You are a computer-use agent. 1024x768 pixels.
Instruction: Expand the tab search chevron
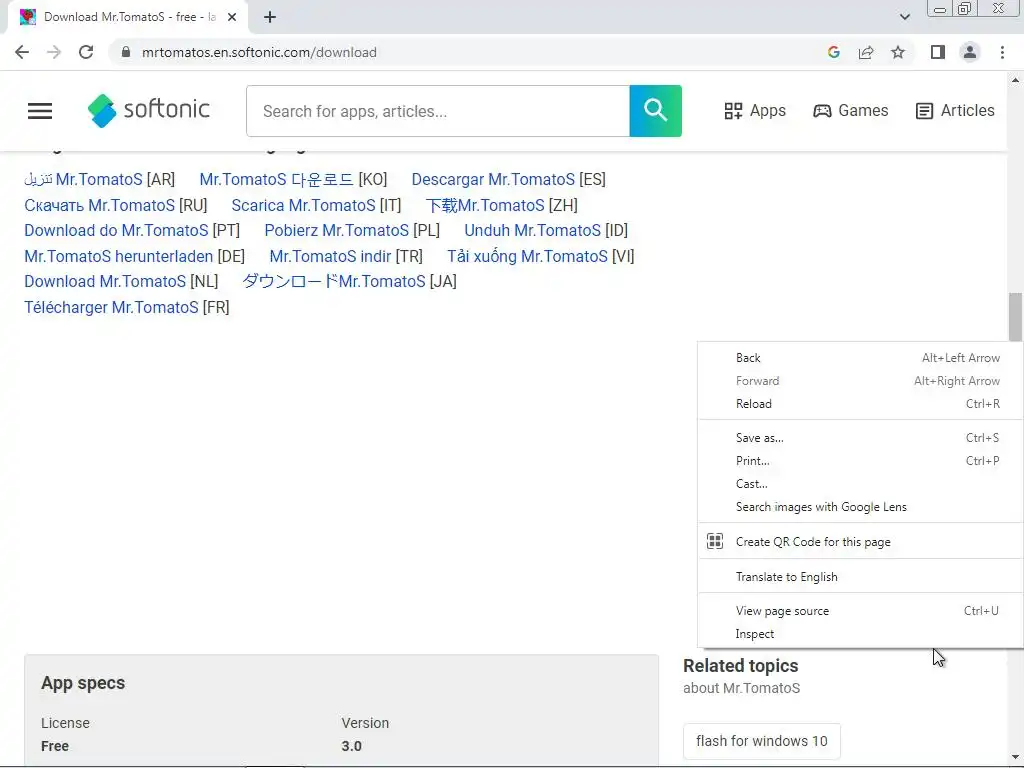pos(904,17)
